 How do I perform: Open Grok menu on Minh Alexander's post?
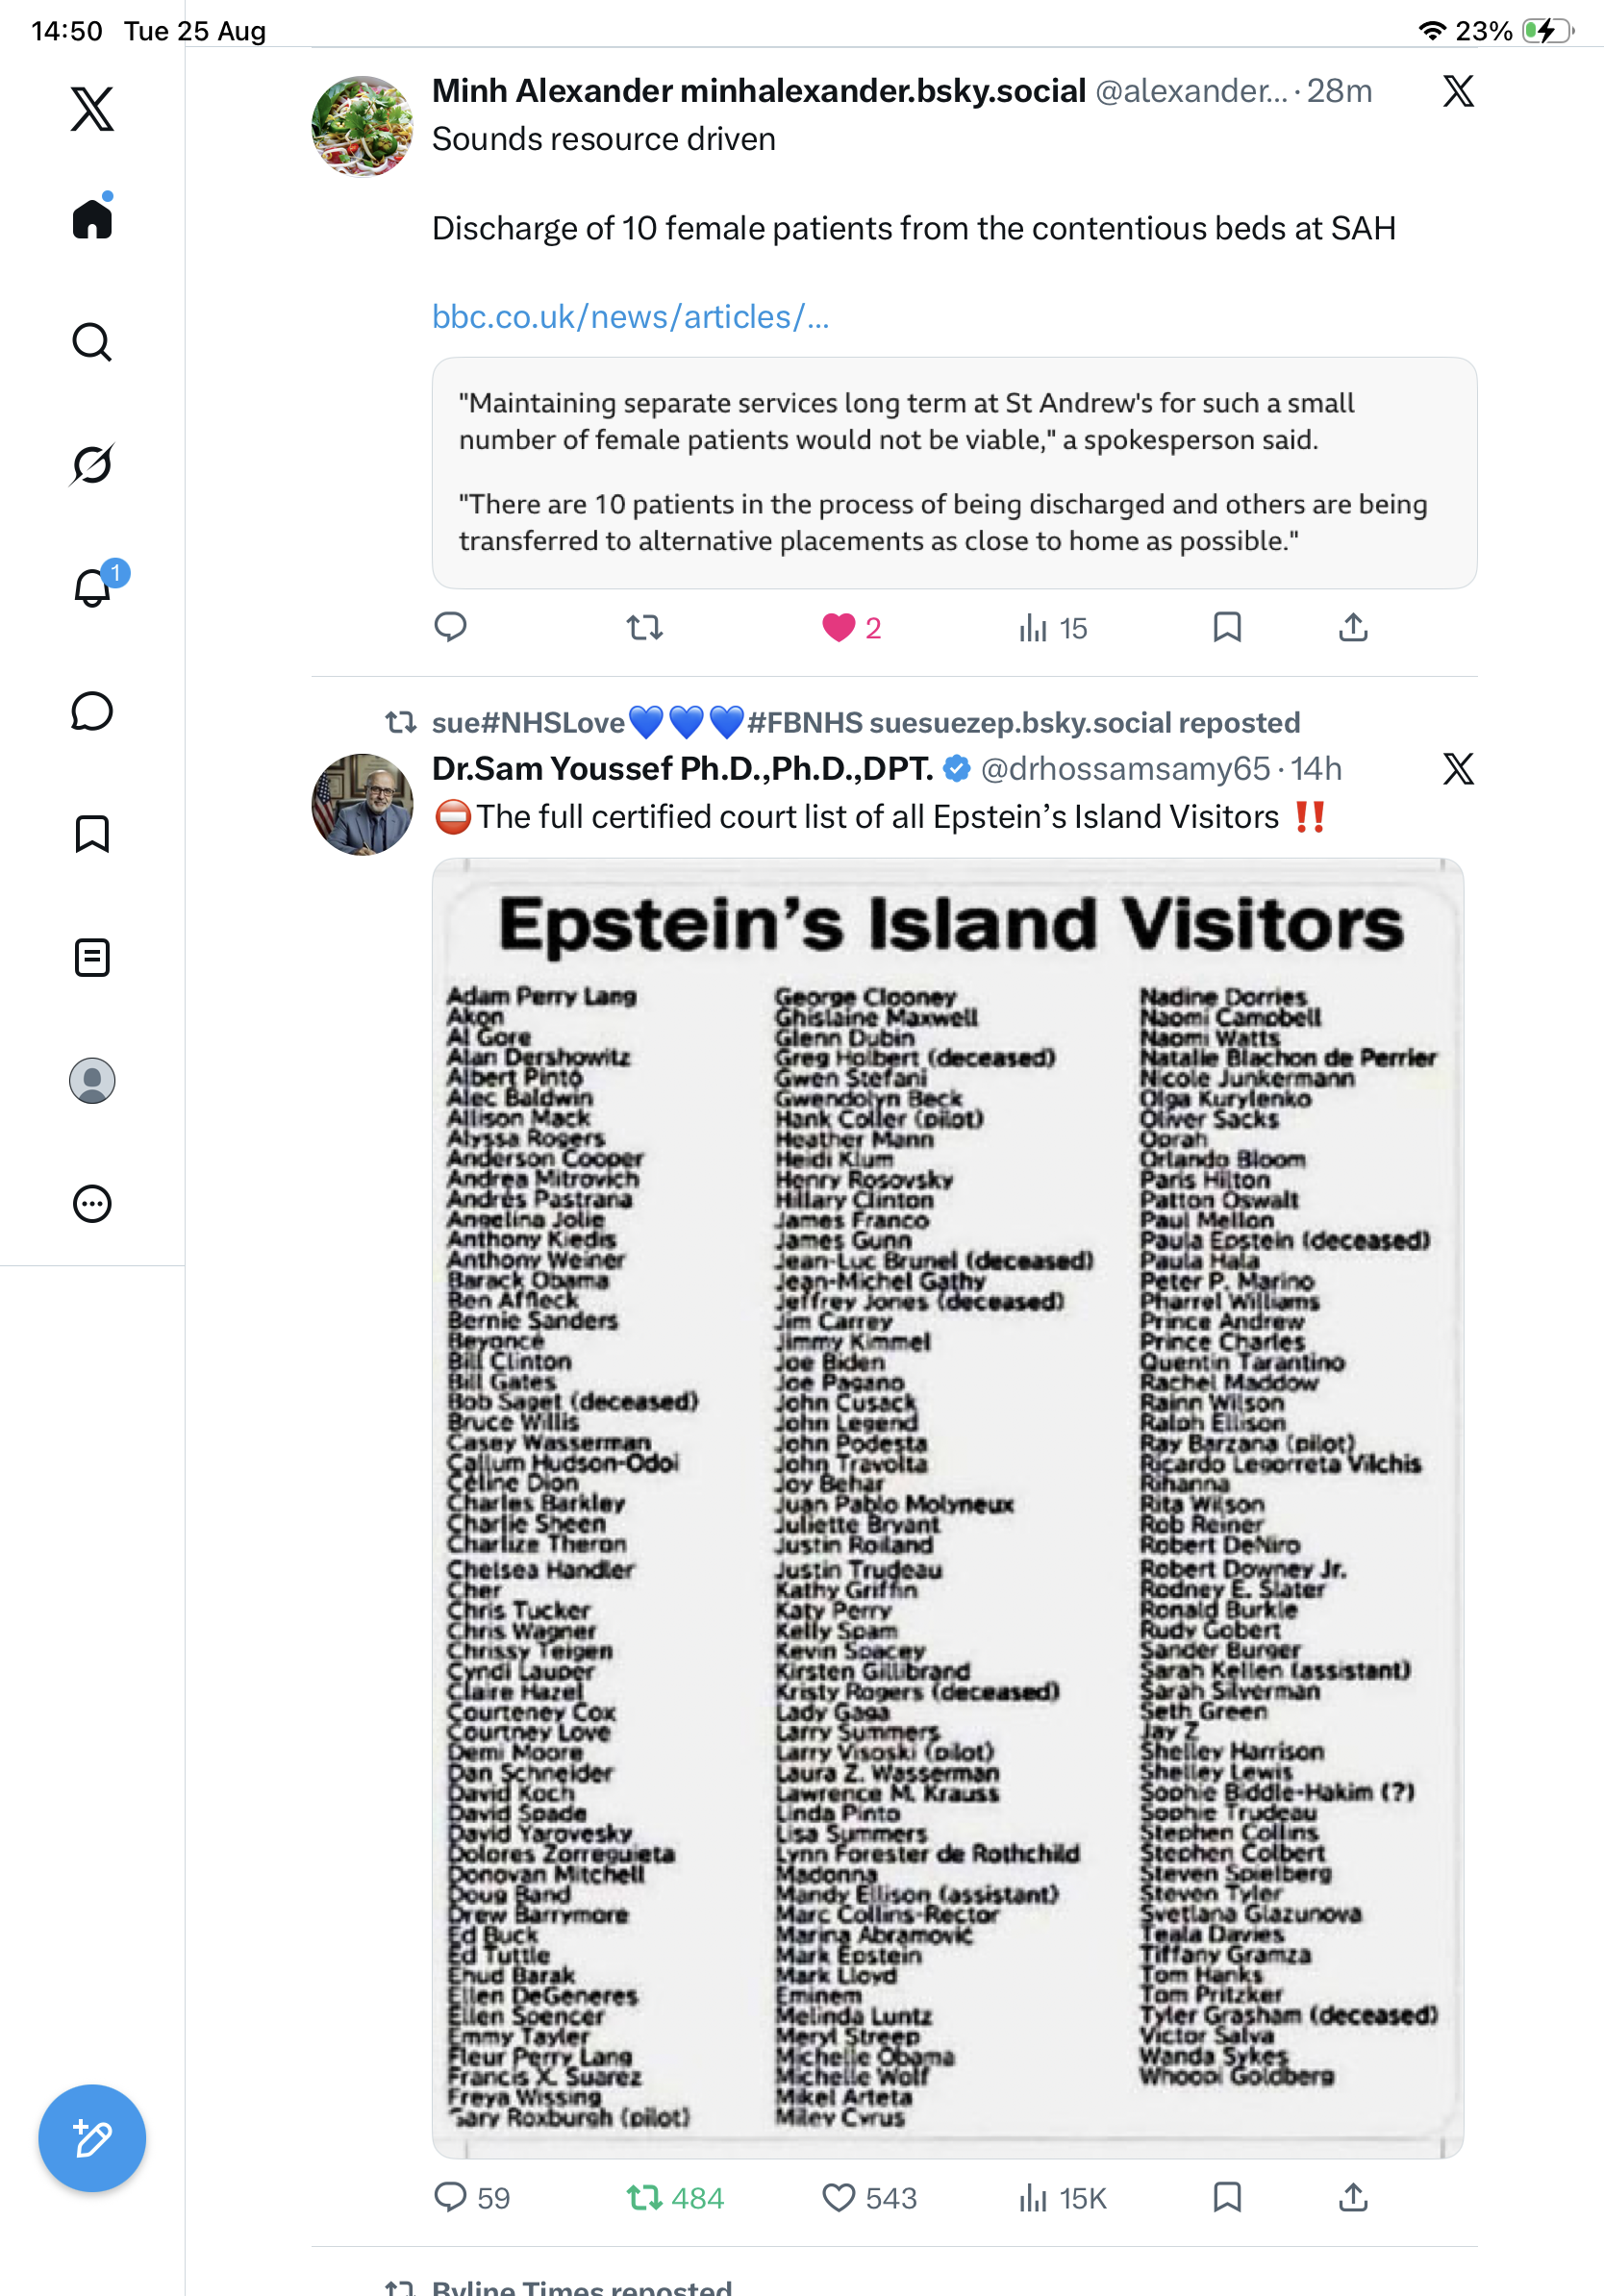click(1458, 91)
